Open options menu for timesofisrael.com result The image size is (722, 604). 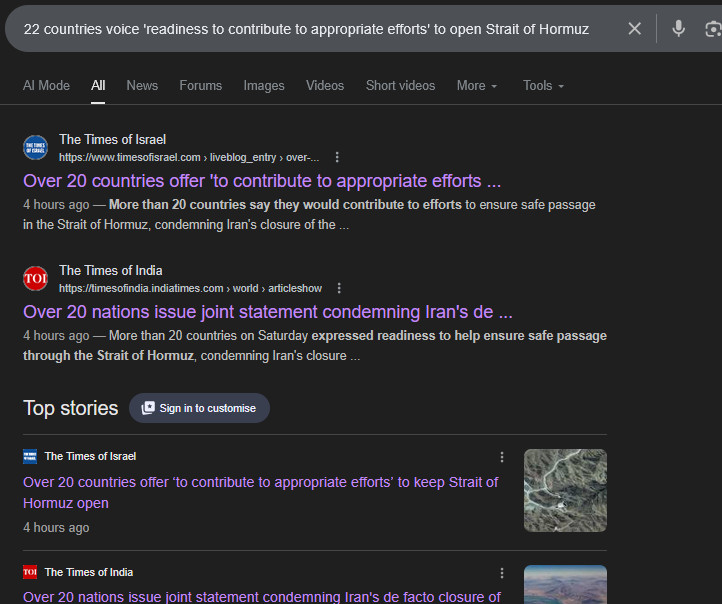click(x=337, y=157)
